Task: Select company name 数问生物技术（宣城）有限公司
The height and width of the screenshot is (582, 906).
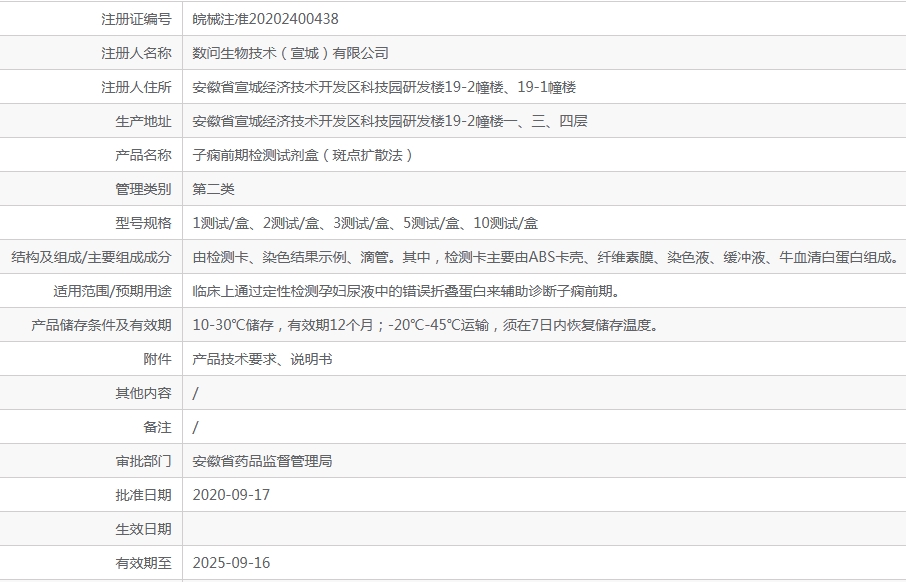Action: (290, 53)
